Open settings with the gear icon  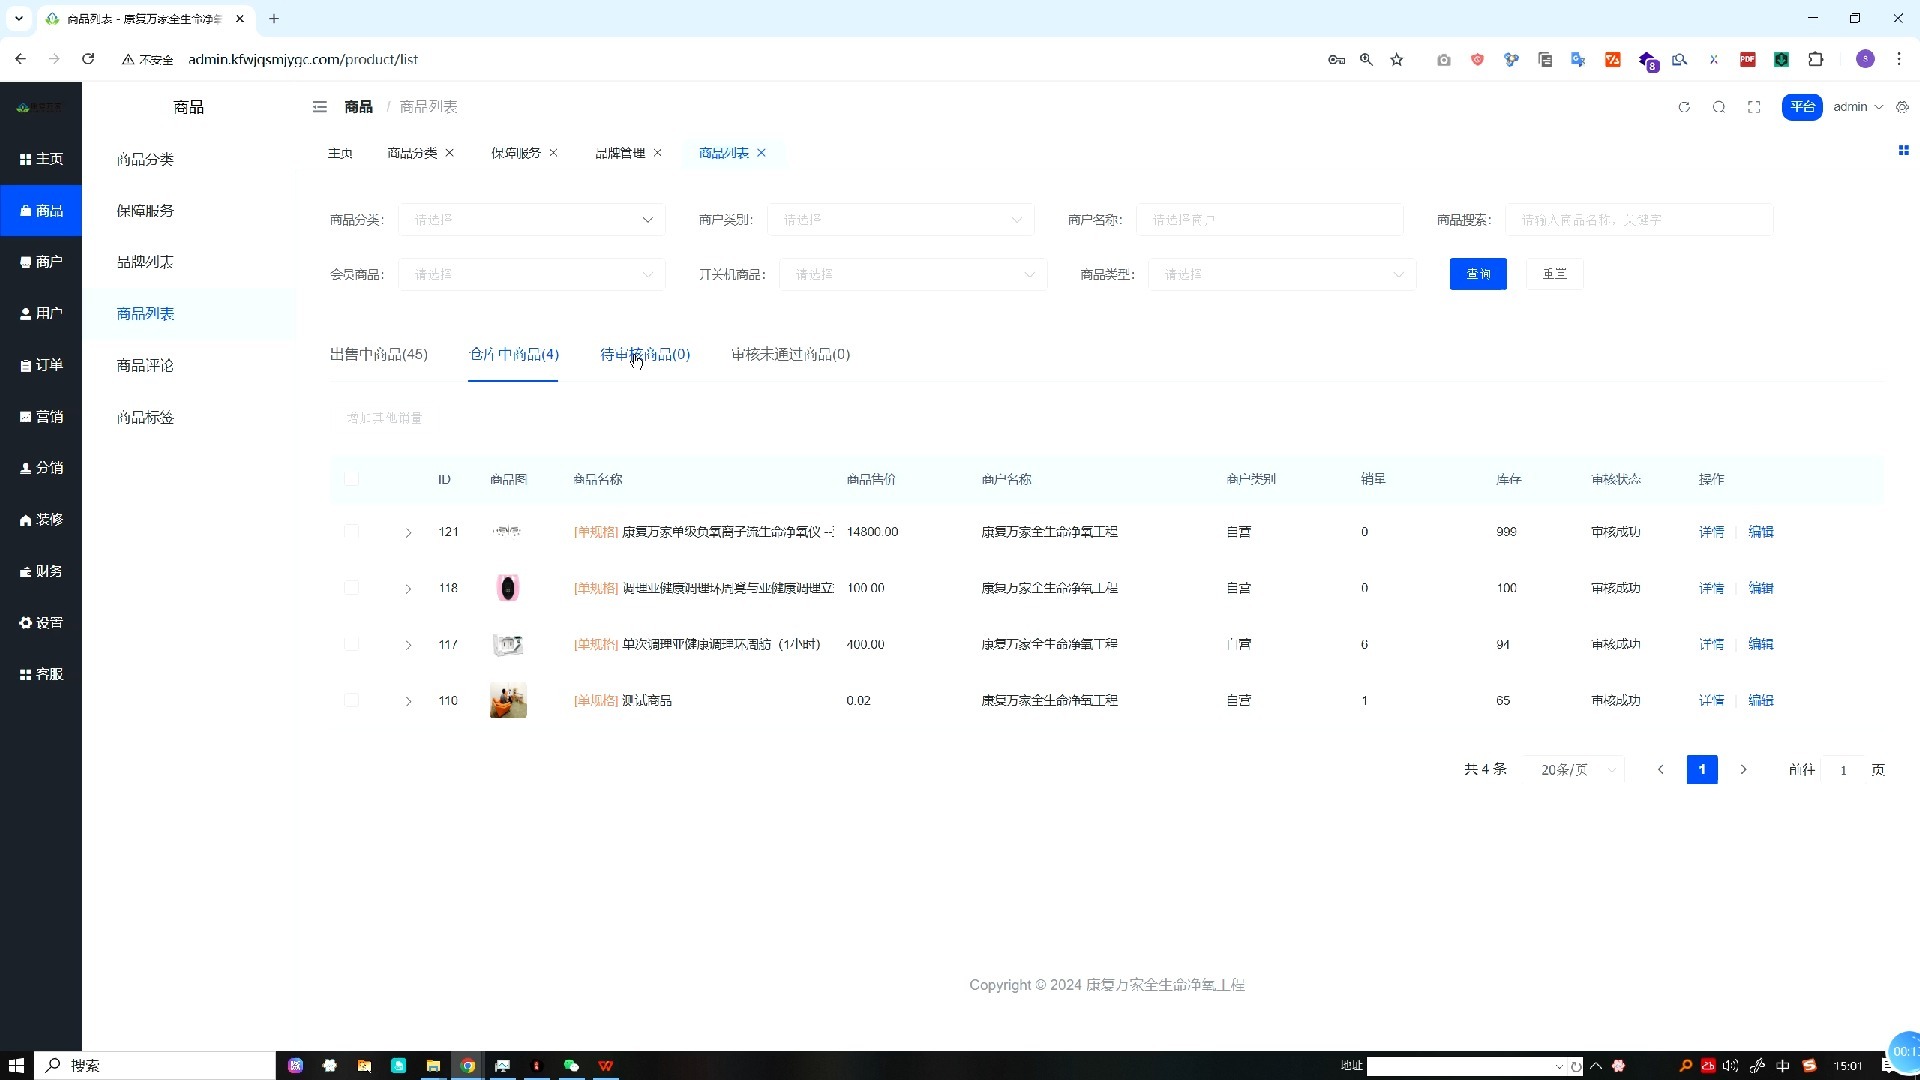click(x=1903, y=107)
